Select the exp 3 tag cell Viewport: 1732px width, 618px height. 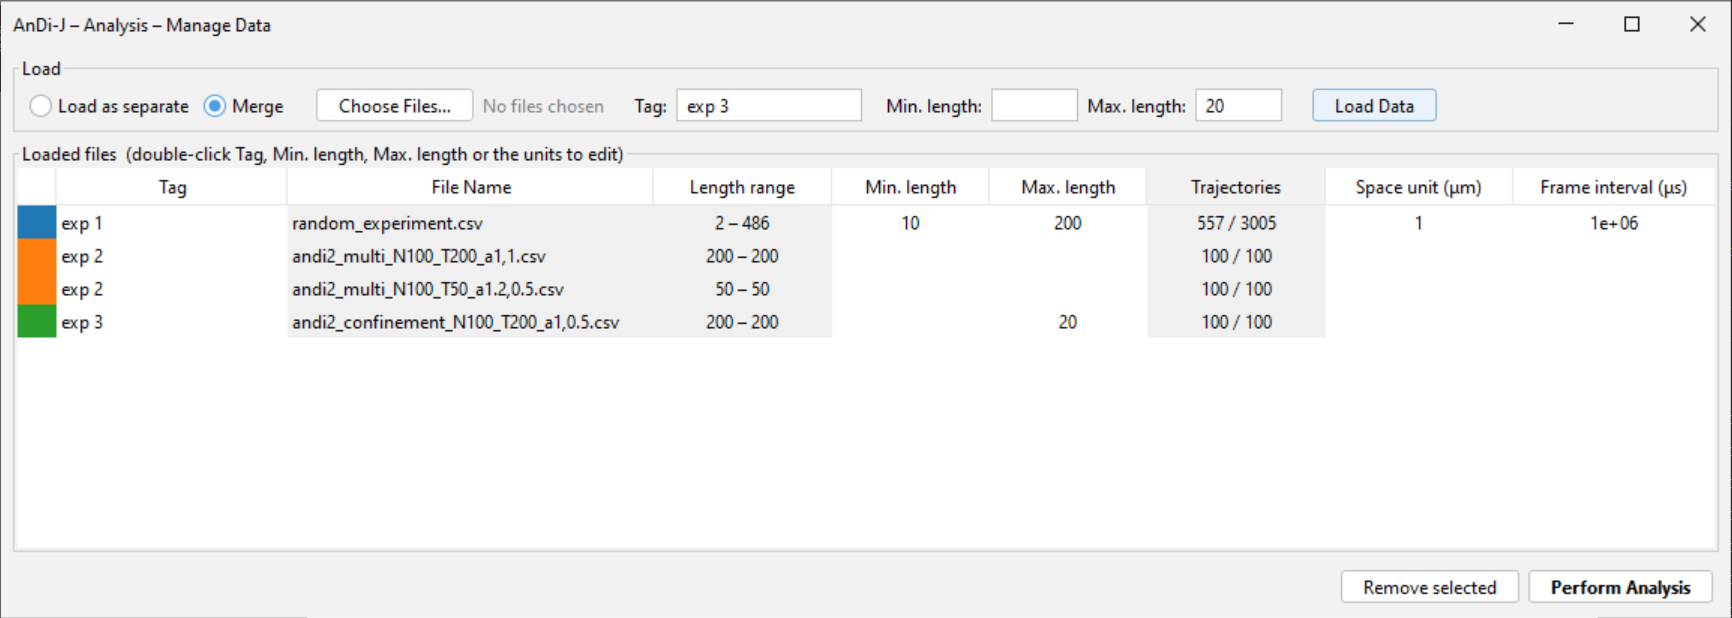(x=172, y=322)
